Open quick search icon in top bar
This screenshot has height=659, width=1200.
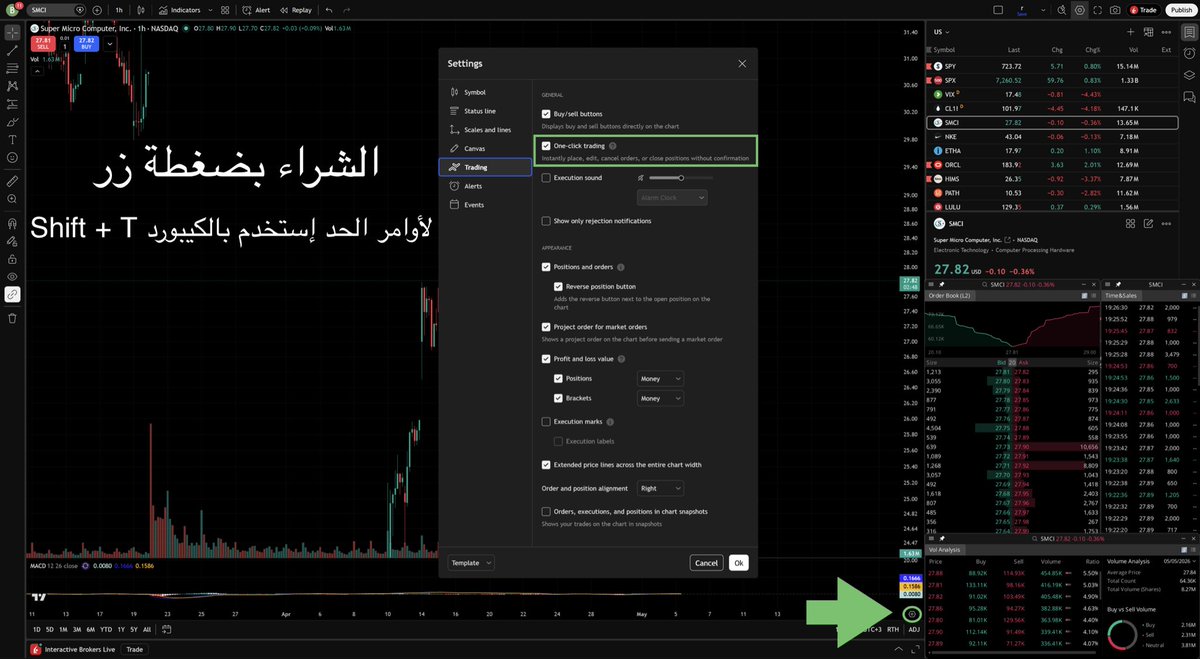click(1060, 9)
